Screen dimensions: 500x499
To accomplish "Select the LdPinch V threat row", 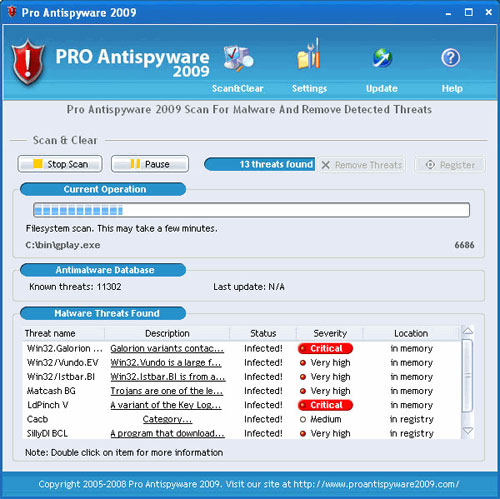I will [242, 405].
